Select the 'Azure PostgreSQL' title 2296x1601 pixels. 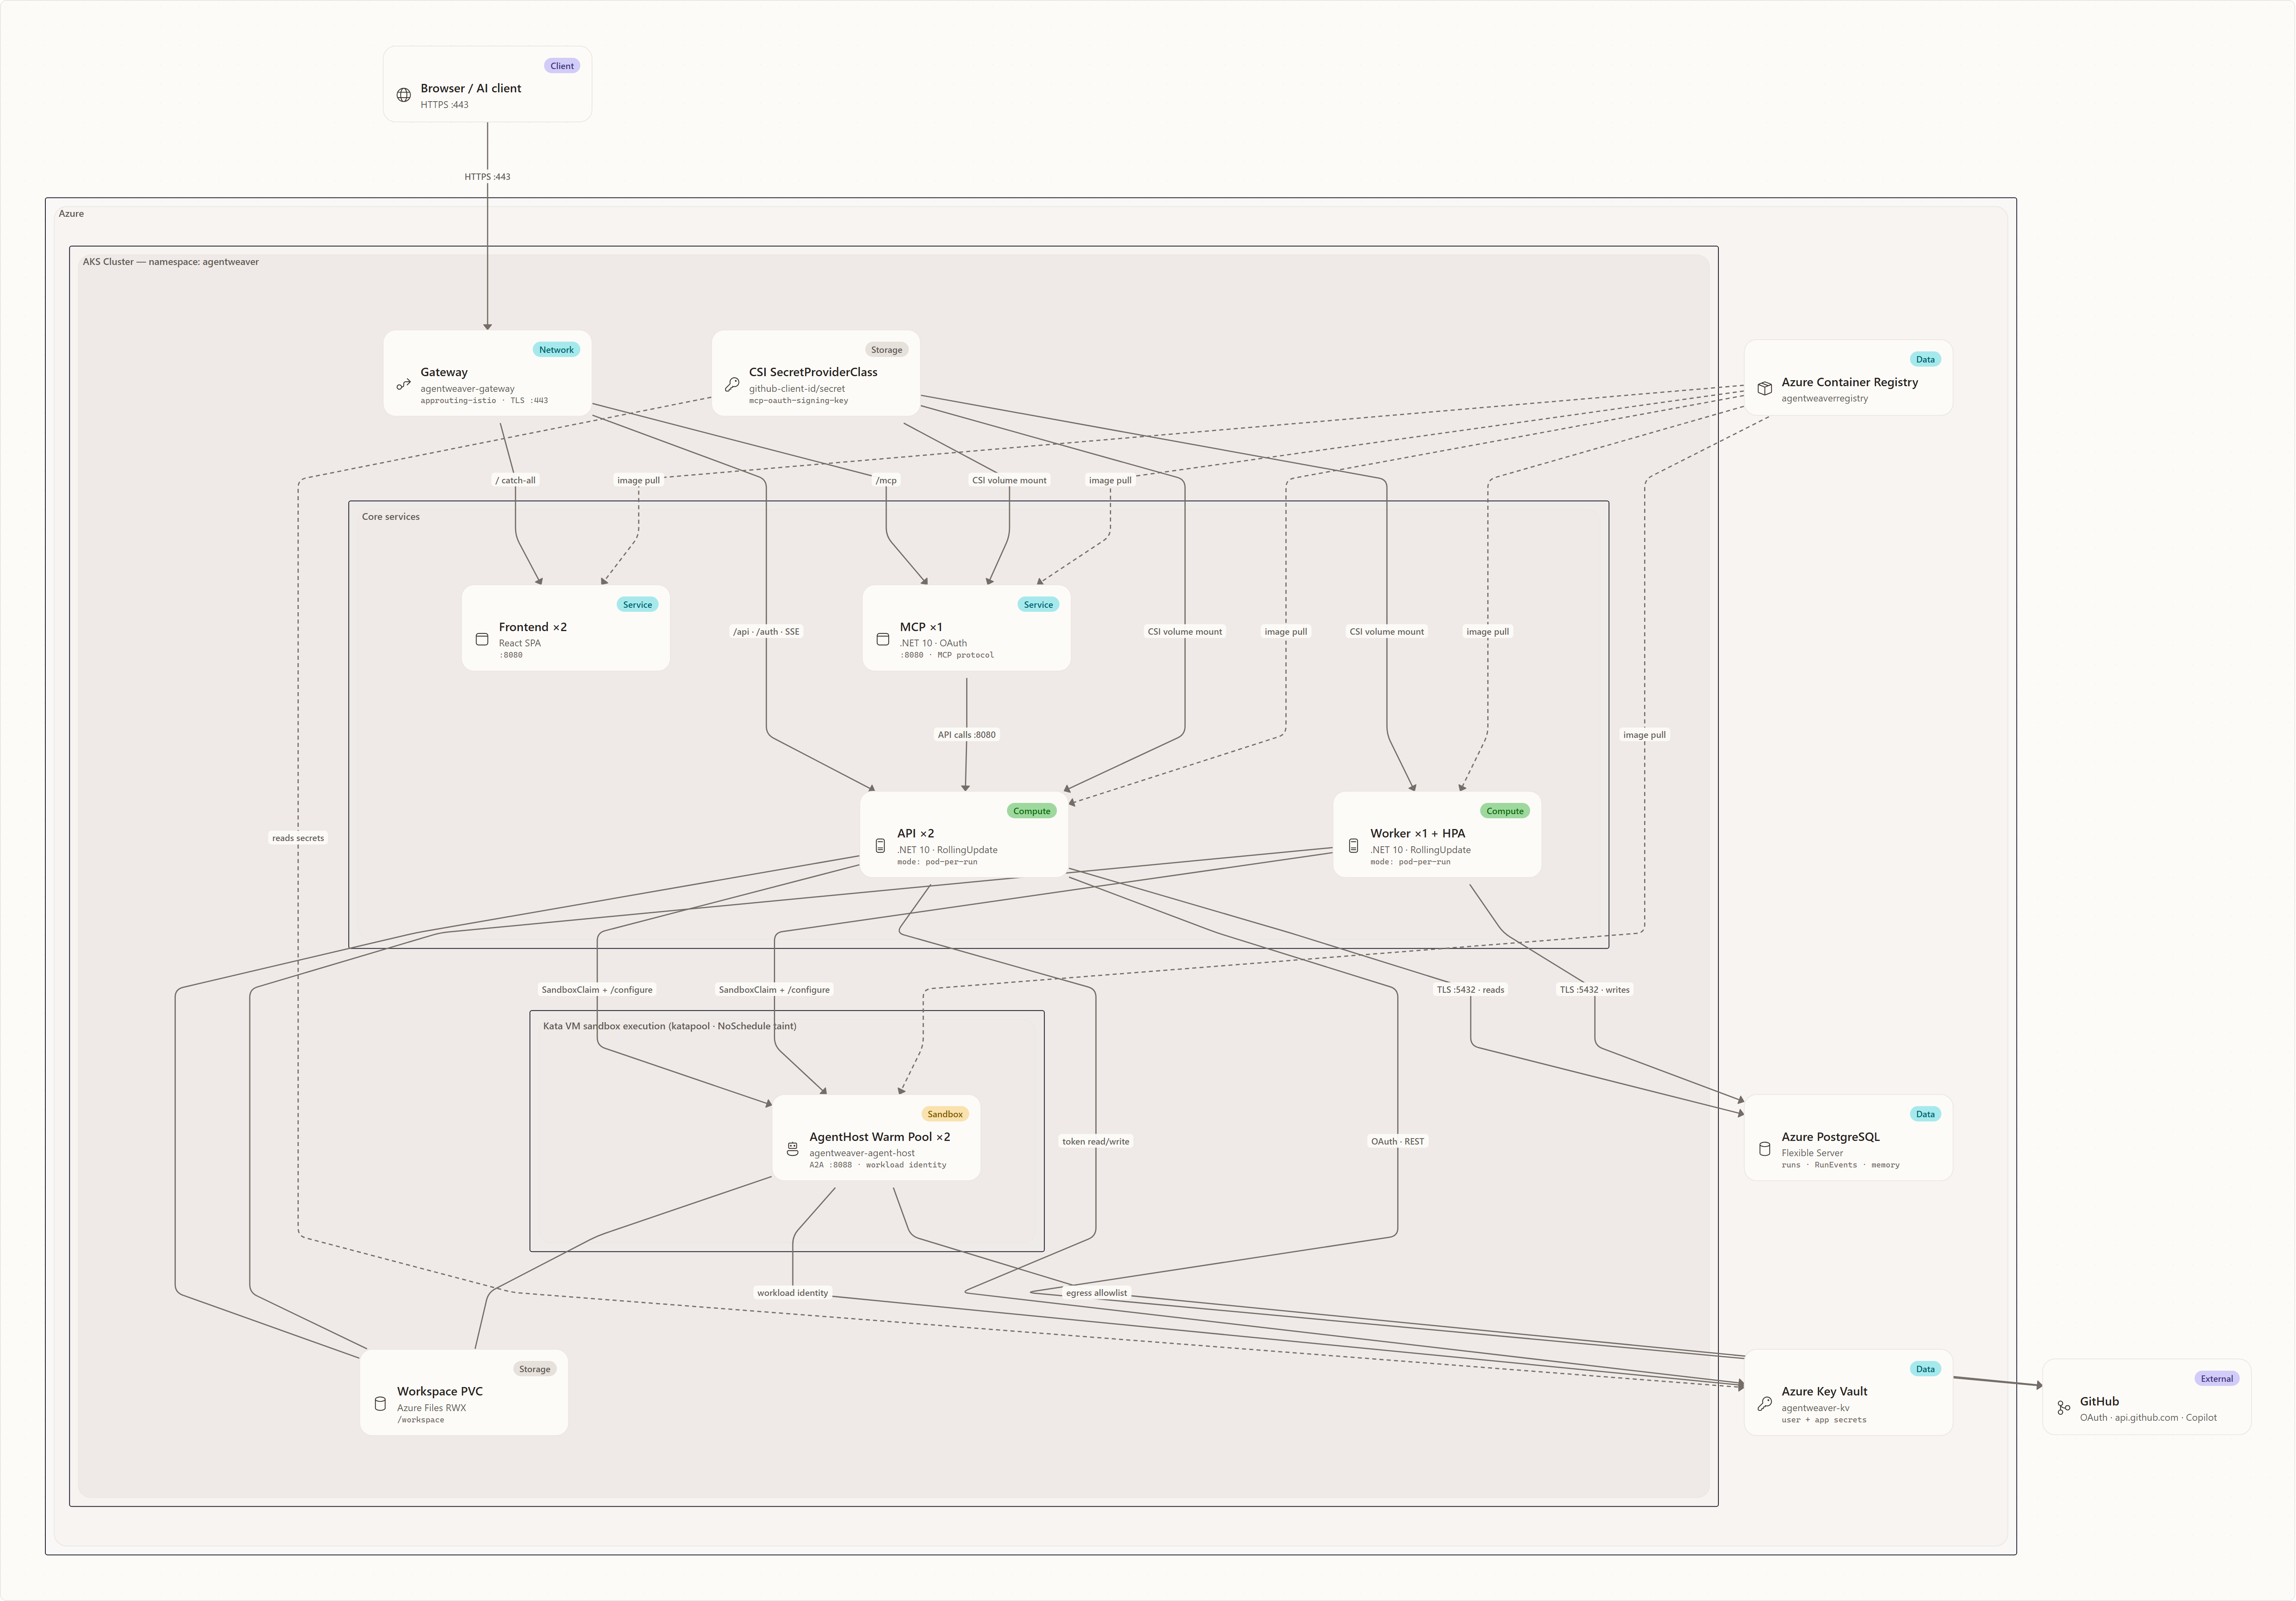(1831, 1137)
